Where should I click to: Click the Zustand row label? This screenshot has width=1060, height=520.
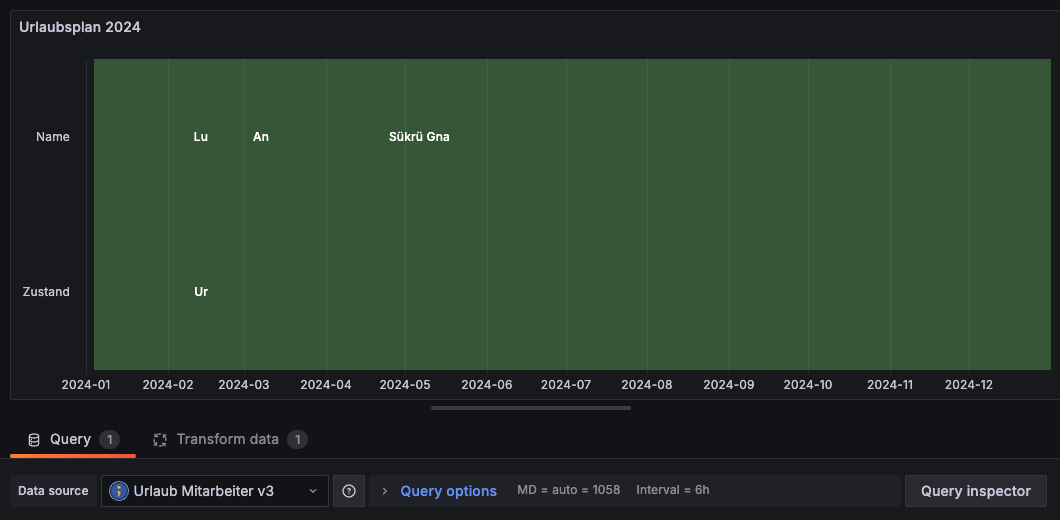46,292
